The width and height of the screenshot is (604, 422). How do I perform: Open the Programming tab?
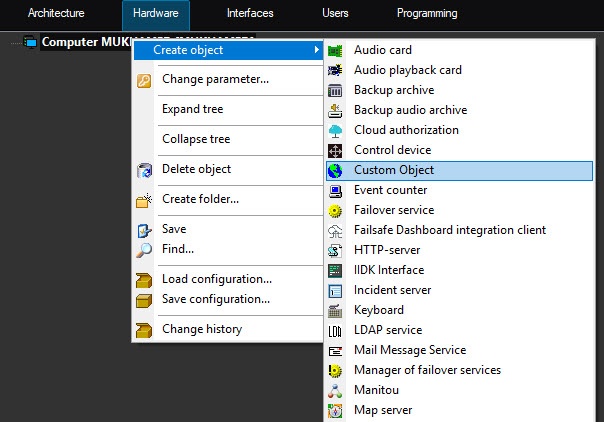tap(427, 14)
